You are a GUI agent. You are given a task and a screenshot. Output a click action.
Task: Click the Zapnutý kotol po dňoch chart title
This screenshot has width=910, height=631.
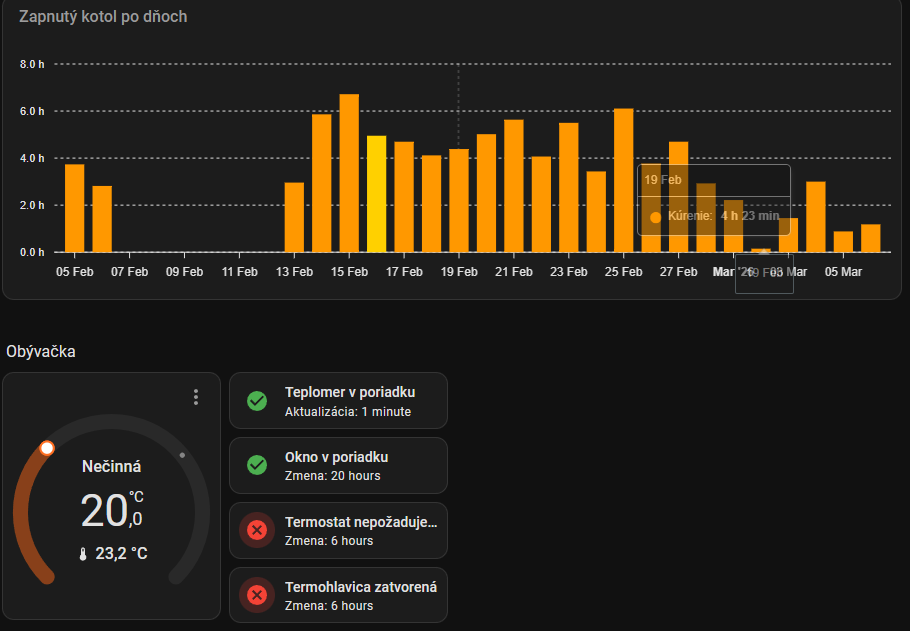point(103,17)
